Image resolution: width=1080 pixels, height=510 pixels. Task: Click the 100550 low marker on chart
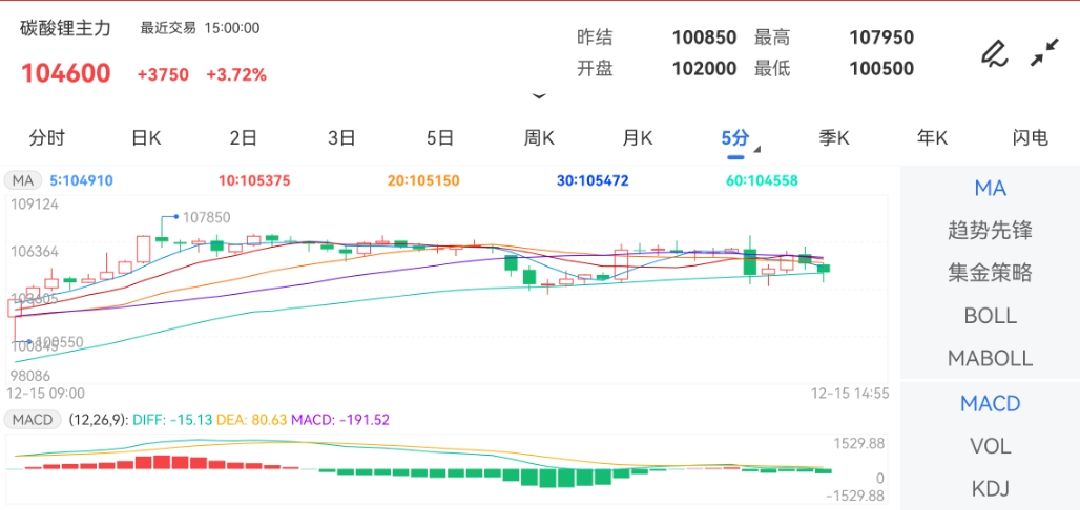[x=59, y=343]
